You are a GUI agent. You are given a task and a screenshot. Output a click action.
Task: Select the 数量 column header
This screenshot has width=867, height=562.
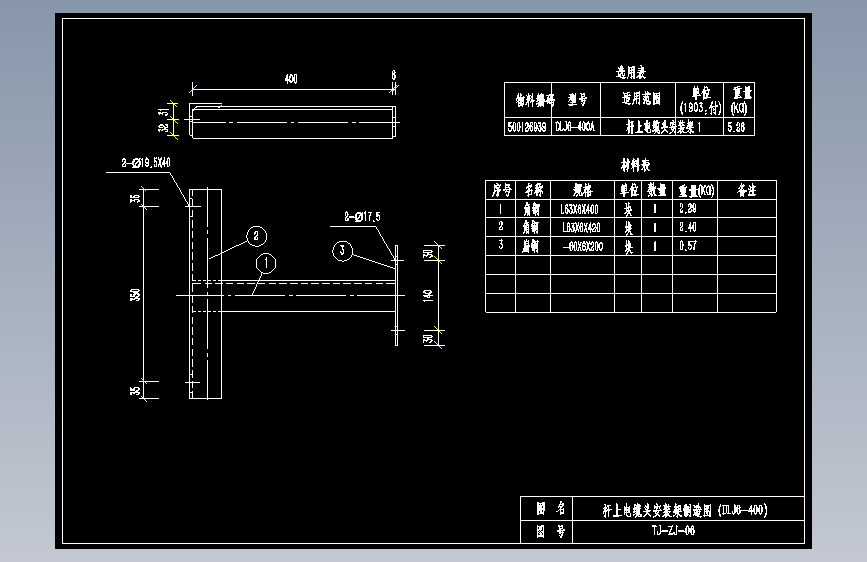pos(657,190)
